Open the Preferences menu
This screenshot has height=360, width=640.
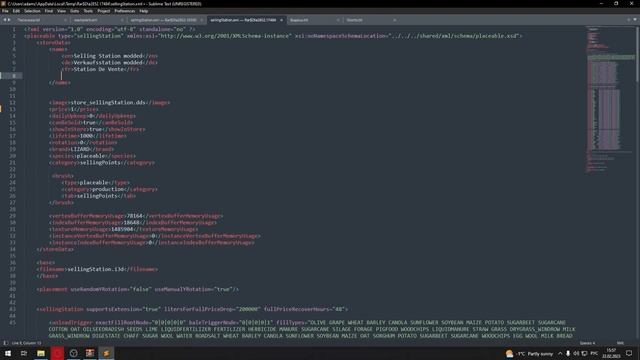(x=124, y=11)
